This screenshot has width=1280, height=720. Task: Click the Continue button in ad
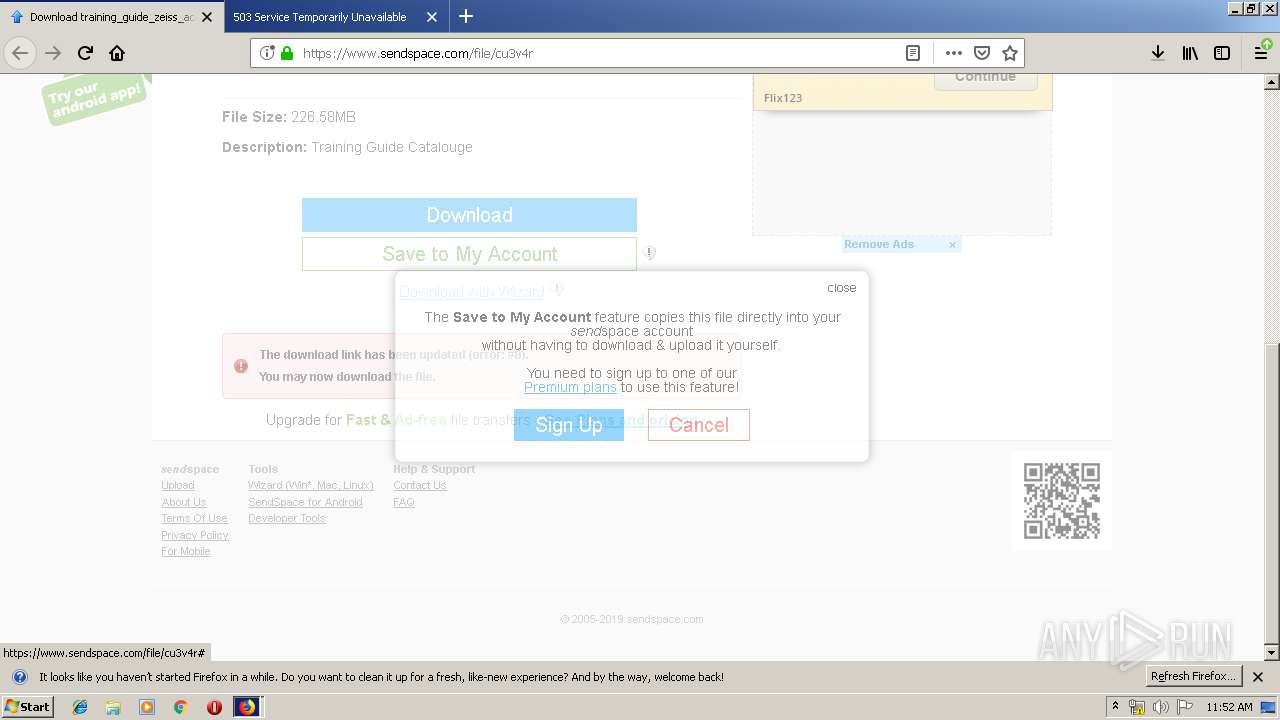pyautogui.click(x=985, y=78)
